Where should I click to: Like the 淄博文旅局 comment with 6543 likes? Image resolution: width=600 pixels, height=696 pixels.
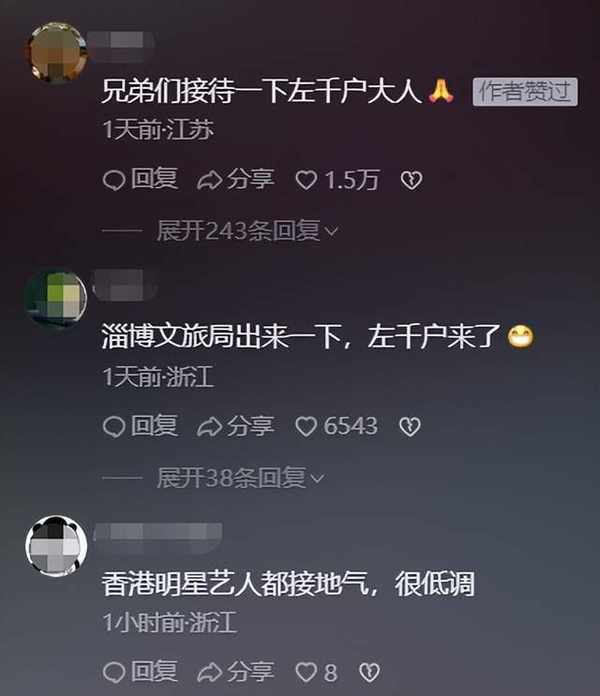(336, 427)
